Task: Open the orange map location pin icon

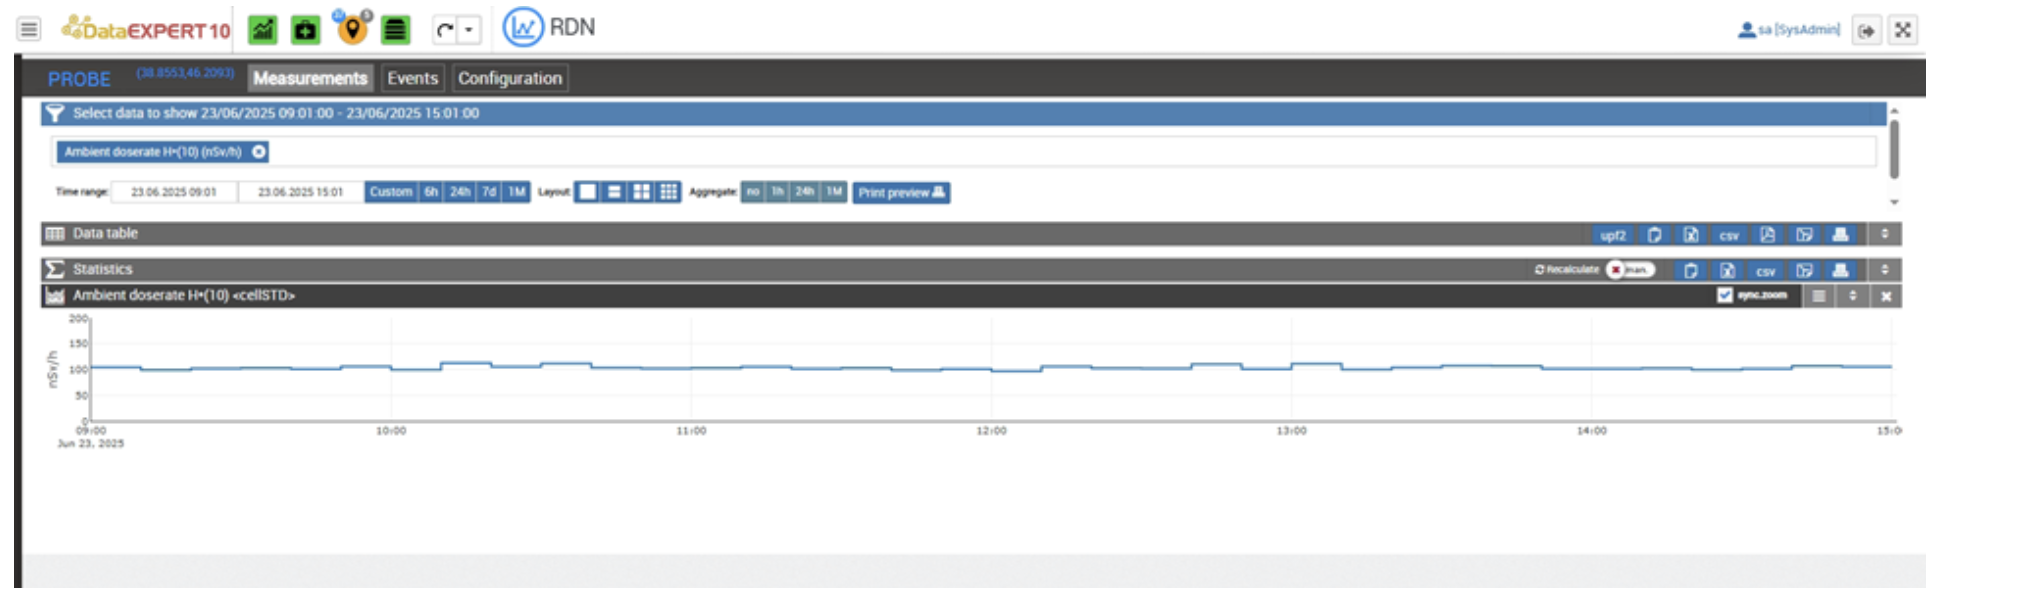Action: 351,30
